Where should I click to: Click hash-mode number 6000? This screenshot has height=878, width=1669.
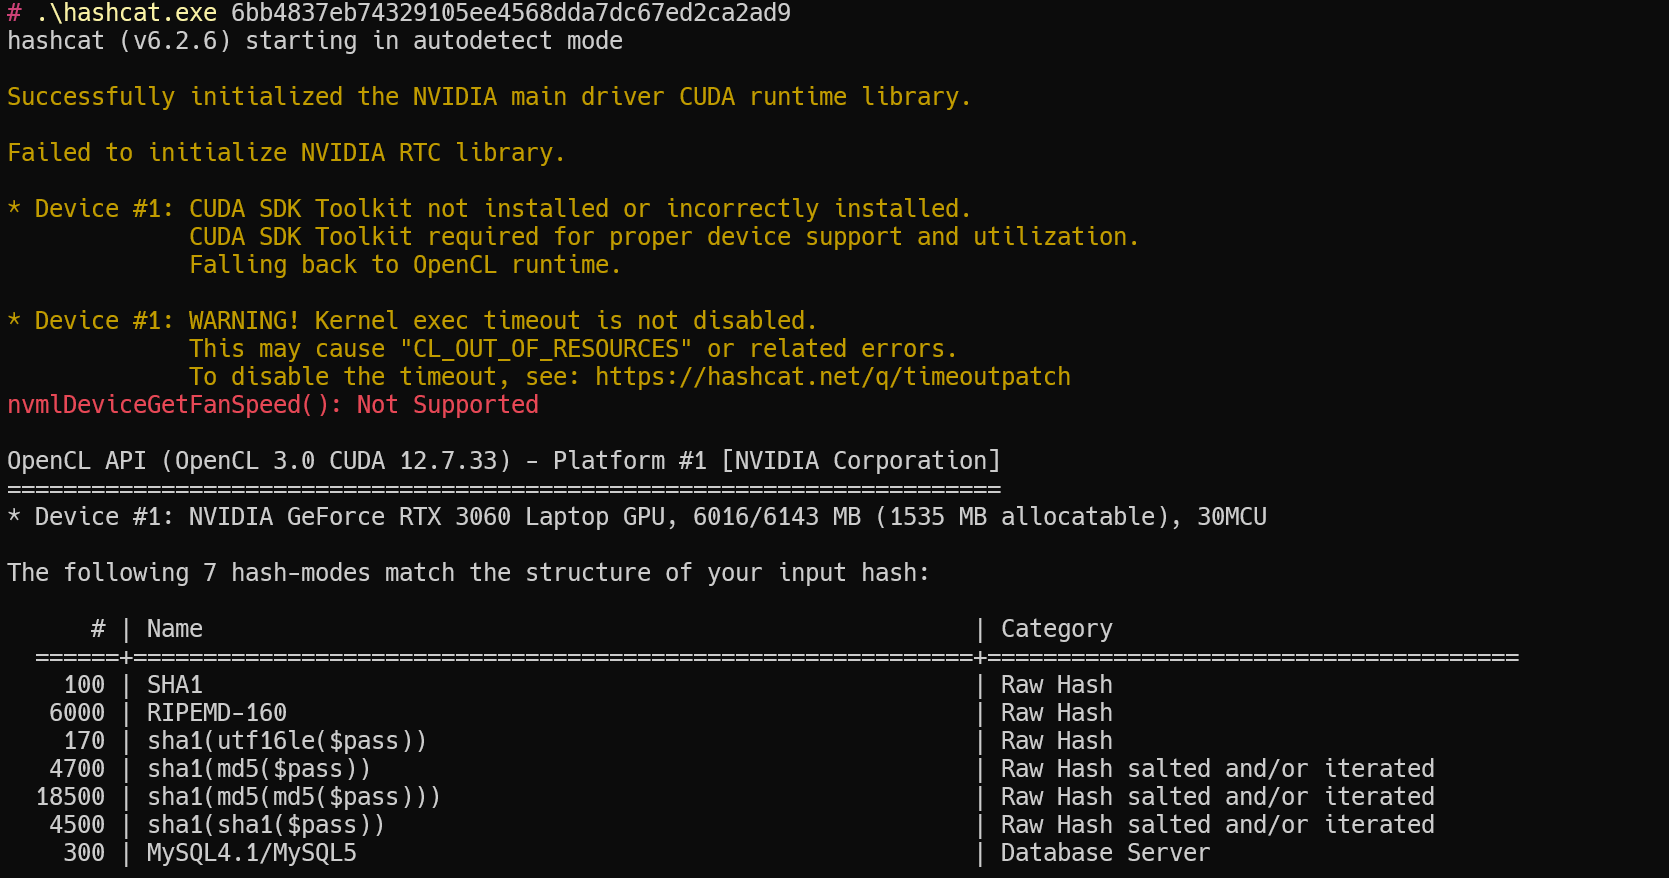click(x=77, y=713)
